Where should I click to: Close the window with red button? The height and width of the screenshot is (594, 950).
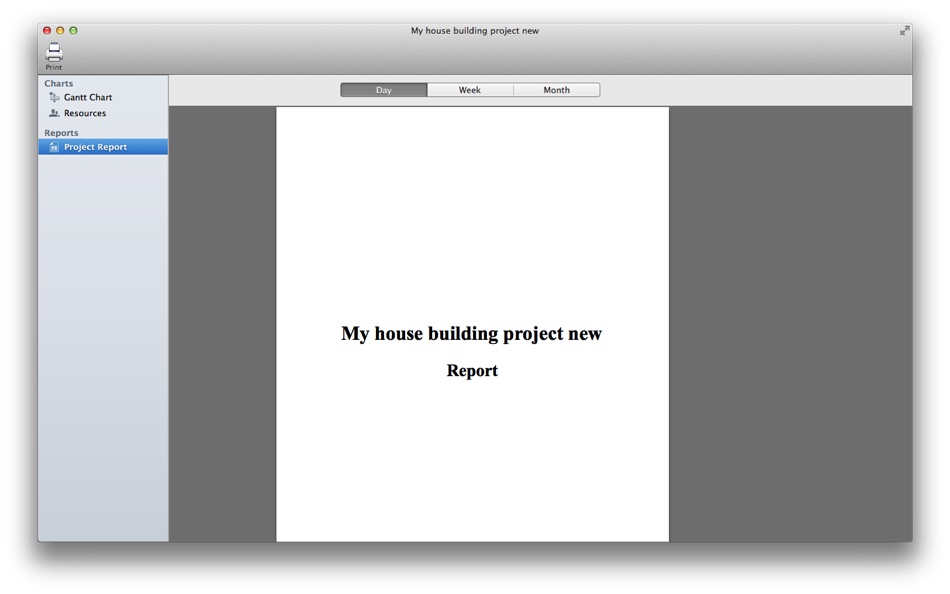pyautogui.click(x=47, y=30)
